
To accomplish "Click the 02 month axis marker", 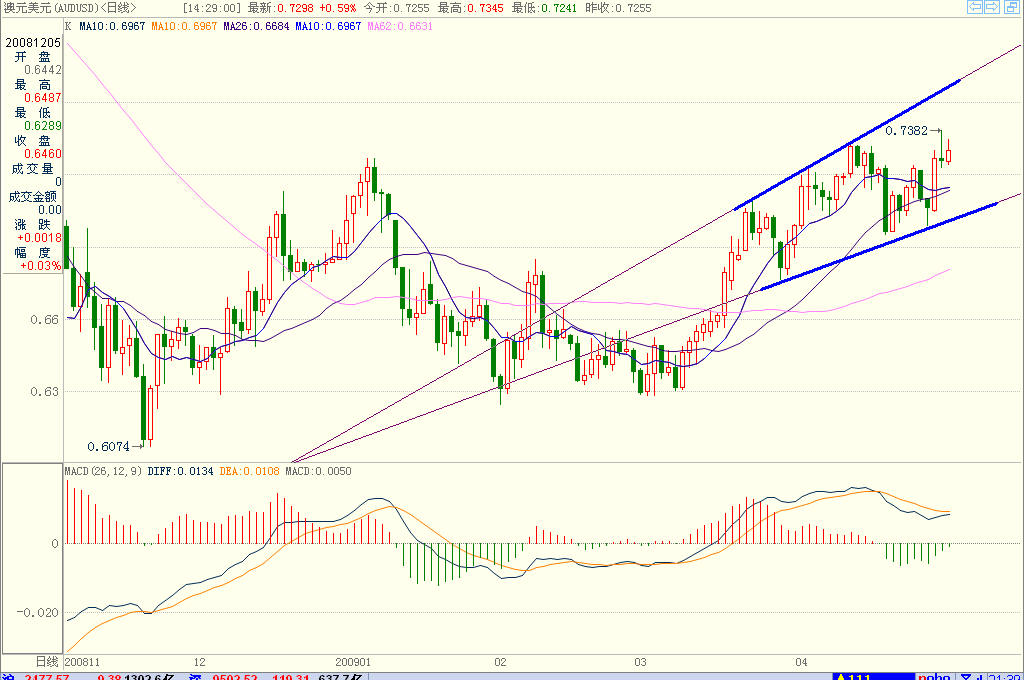I will click(x=500, y=662).
